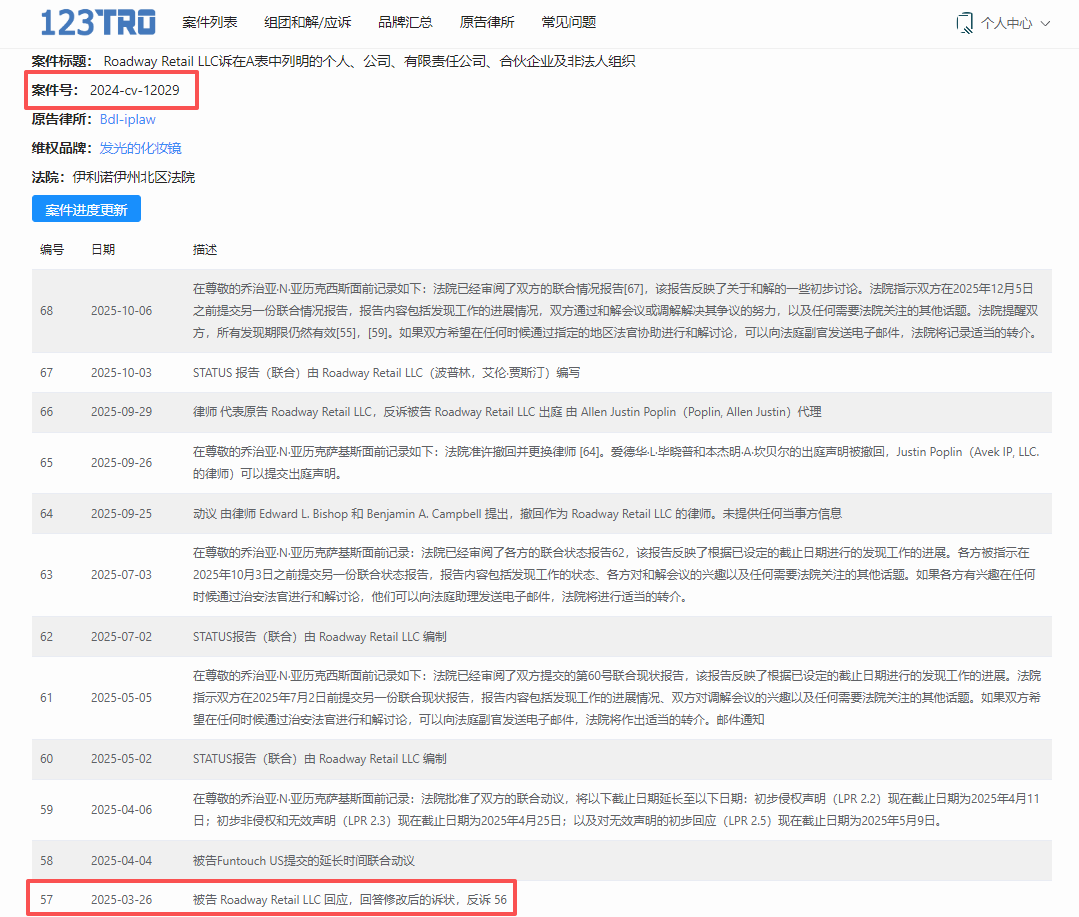The width and height of the screenshot is (1079, 917).
Task: Click the 编号 column header
Action: pyautogui.click(x=52, y=249)
